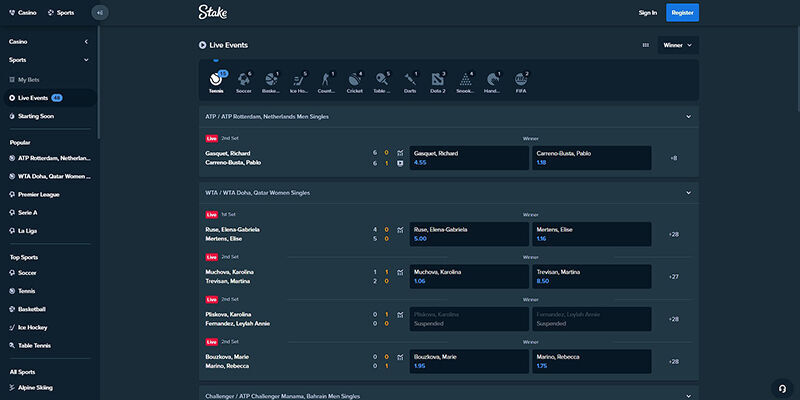Bet on Carreno-Busta, Pablo at 1.18

tap(591, 158)
